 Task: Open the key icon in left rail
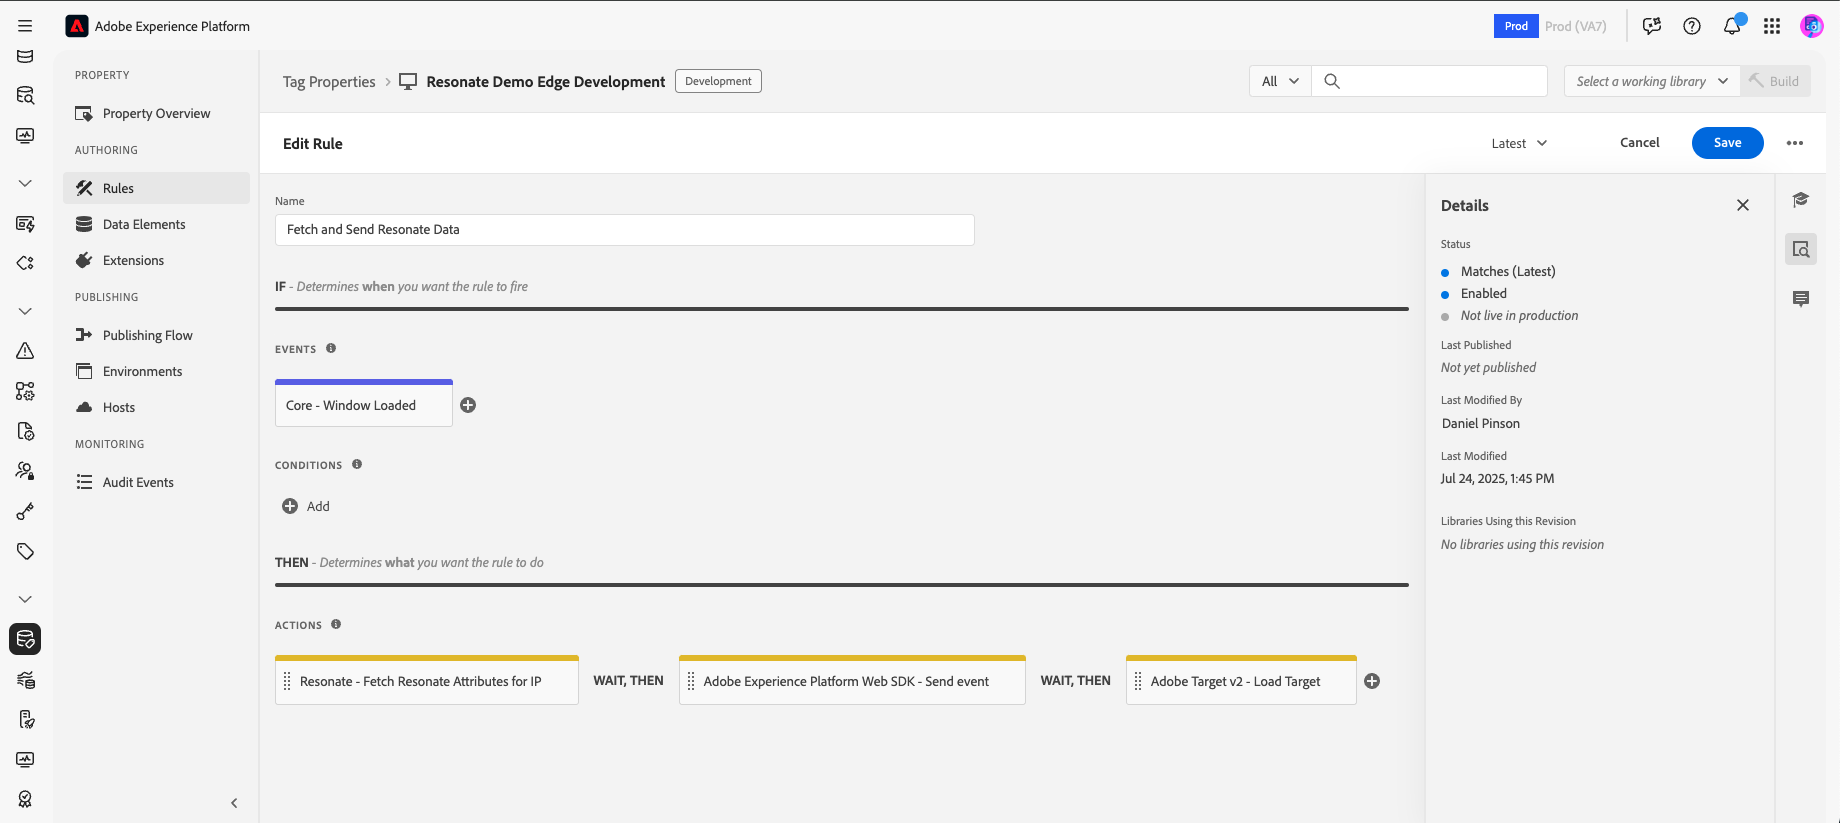[x=25, y=511]
